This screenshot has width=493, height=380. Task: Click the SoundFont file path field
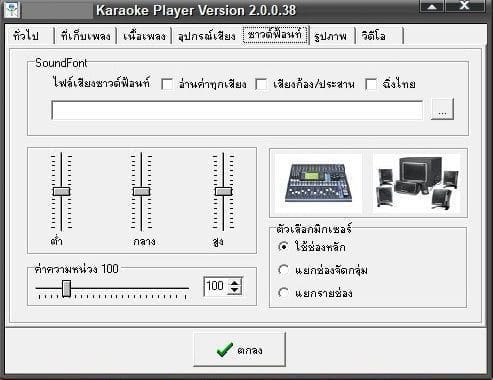pyautogui.click(x=237, y=110)
